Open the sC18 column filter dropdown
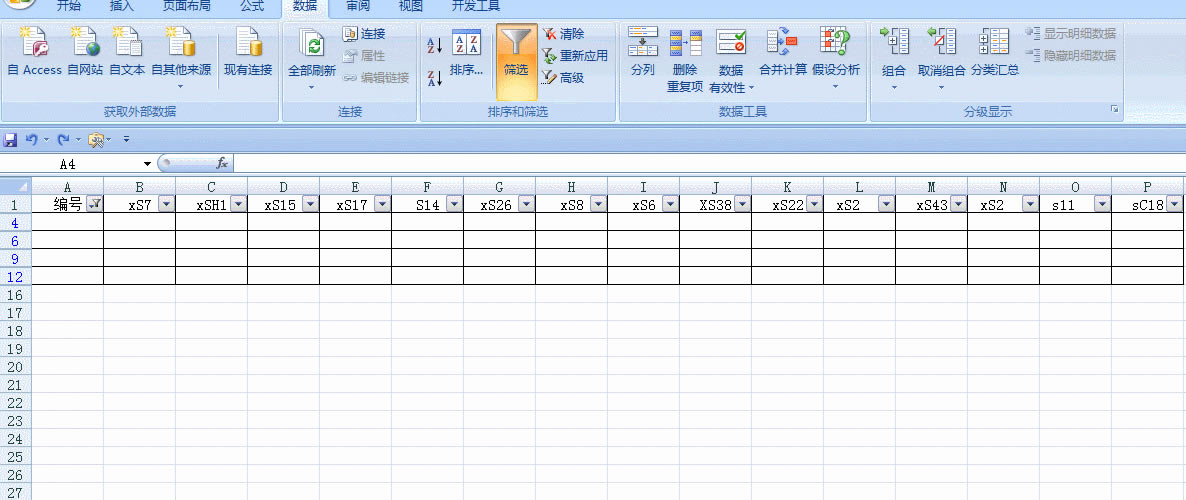1186x500 pixels. click(1174, 204)
